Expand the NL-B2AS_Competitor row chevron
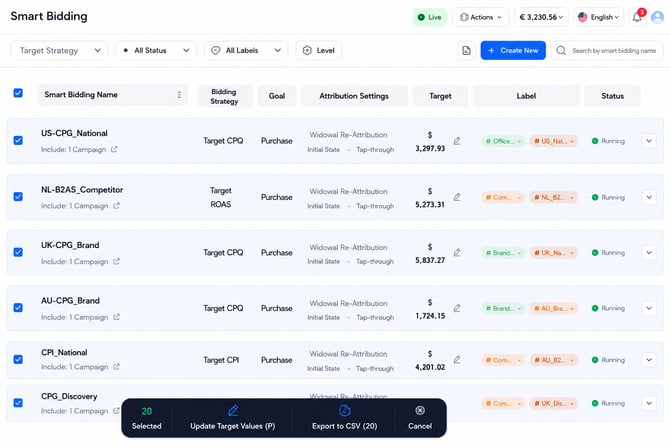This screenshot has width=670, height=448. [x=649, y=197]
